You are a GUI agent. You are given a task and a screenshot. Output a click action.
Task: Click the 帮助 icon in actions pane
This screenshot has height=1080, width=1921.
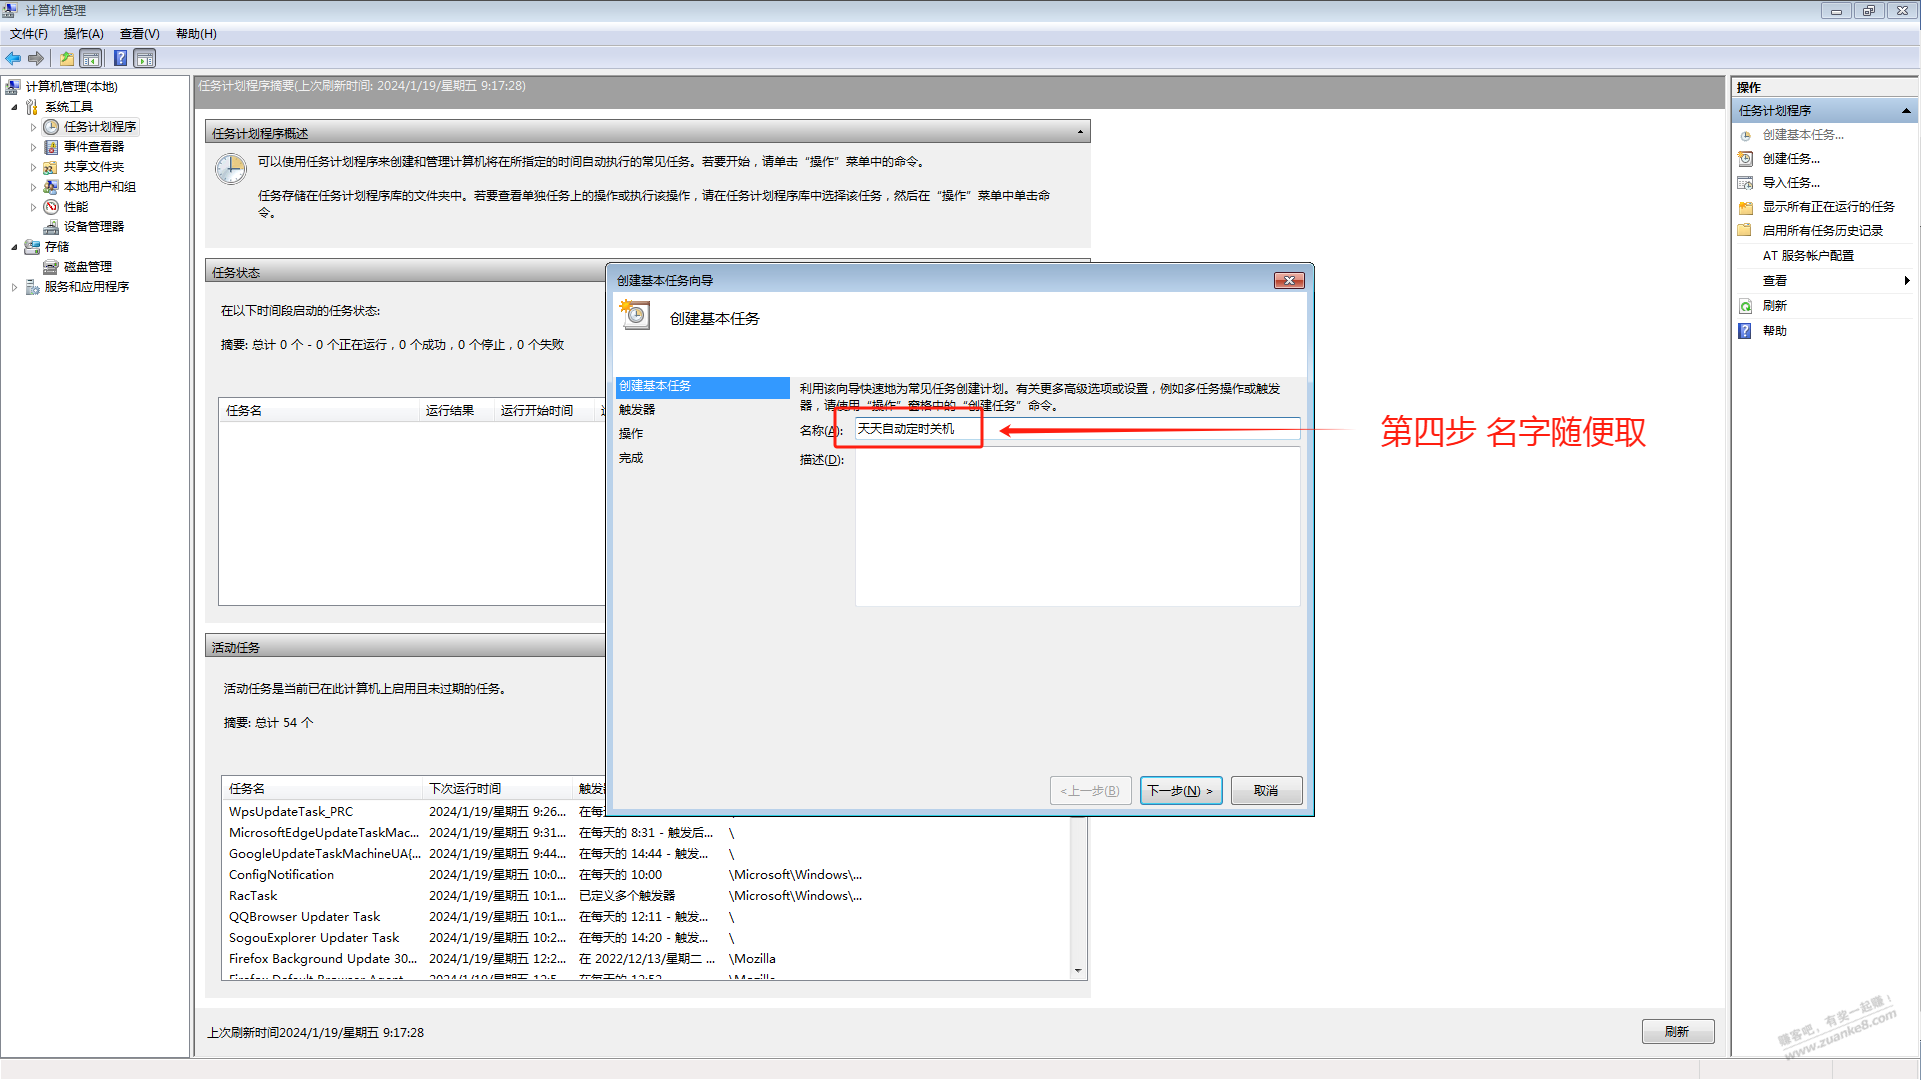[x=1746, y=331]
